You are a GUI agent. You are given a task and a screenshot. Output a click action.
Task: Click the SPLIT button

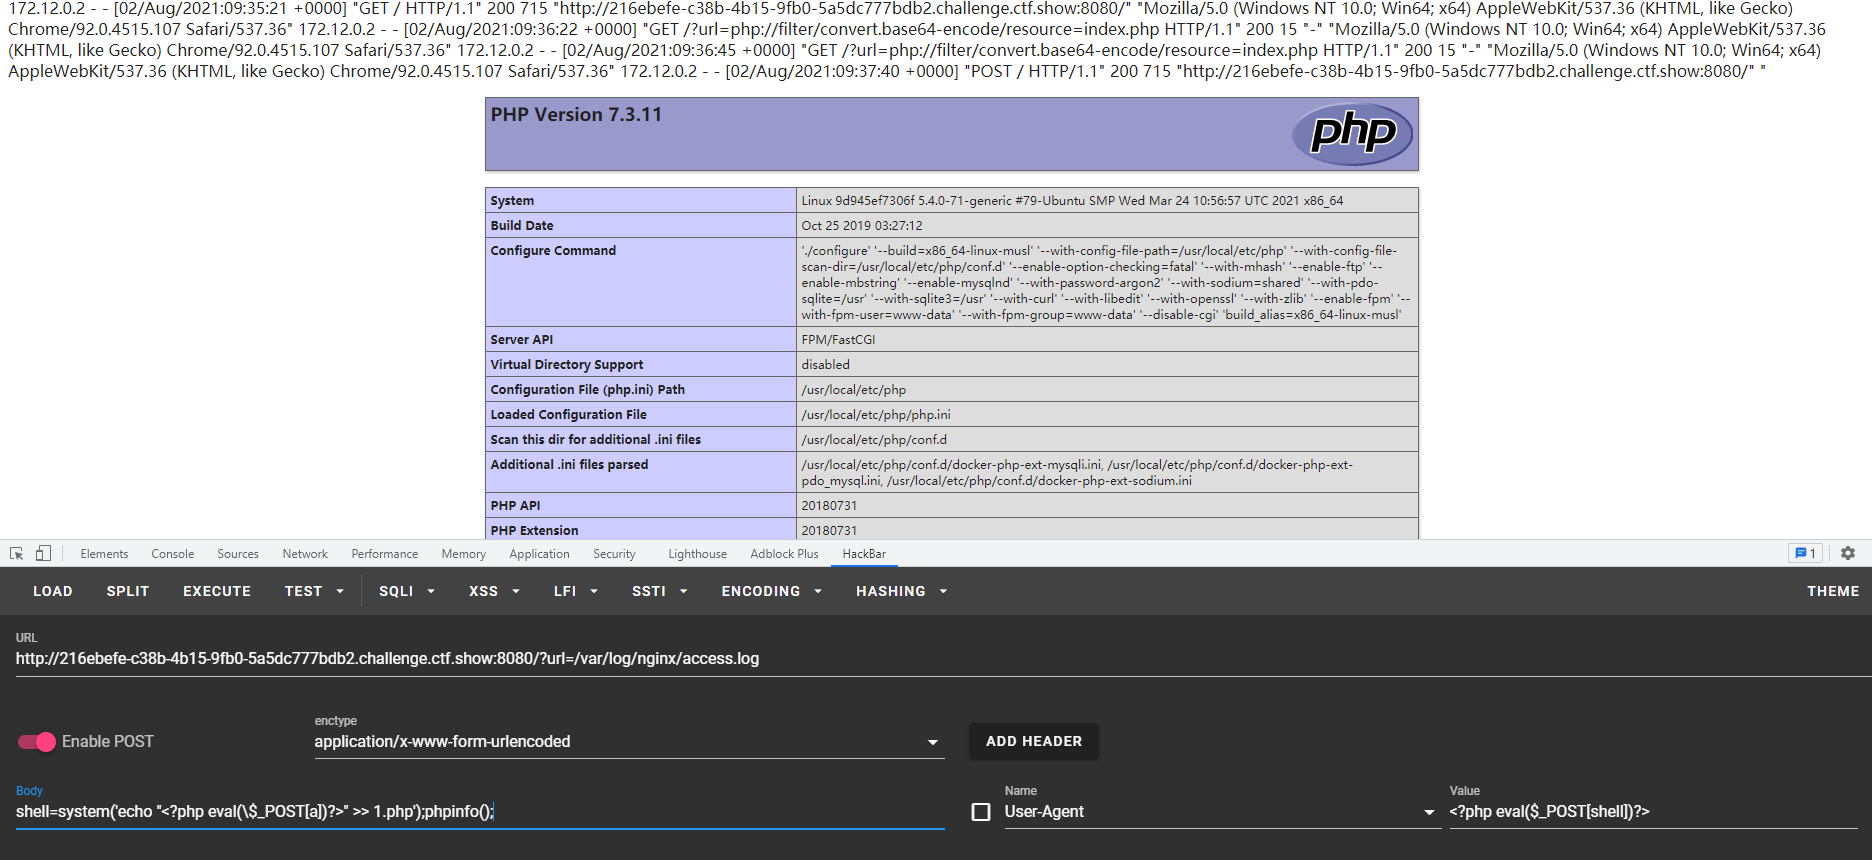128,591
